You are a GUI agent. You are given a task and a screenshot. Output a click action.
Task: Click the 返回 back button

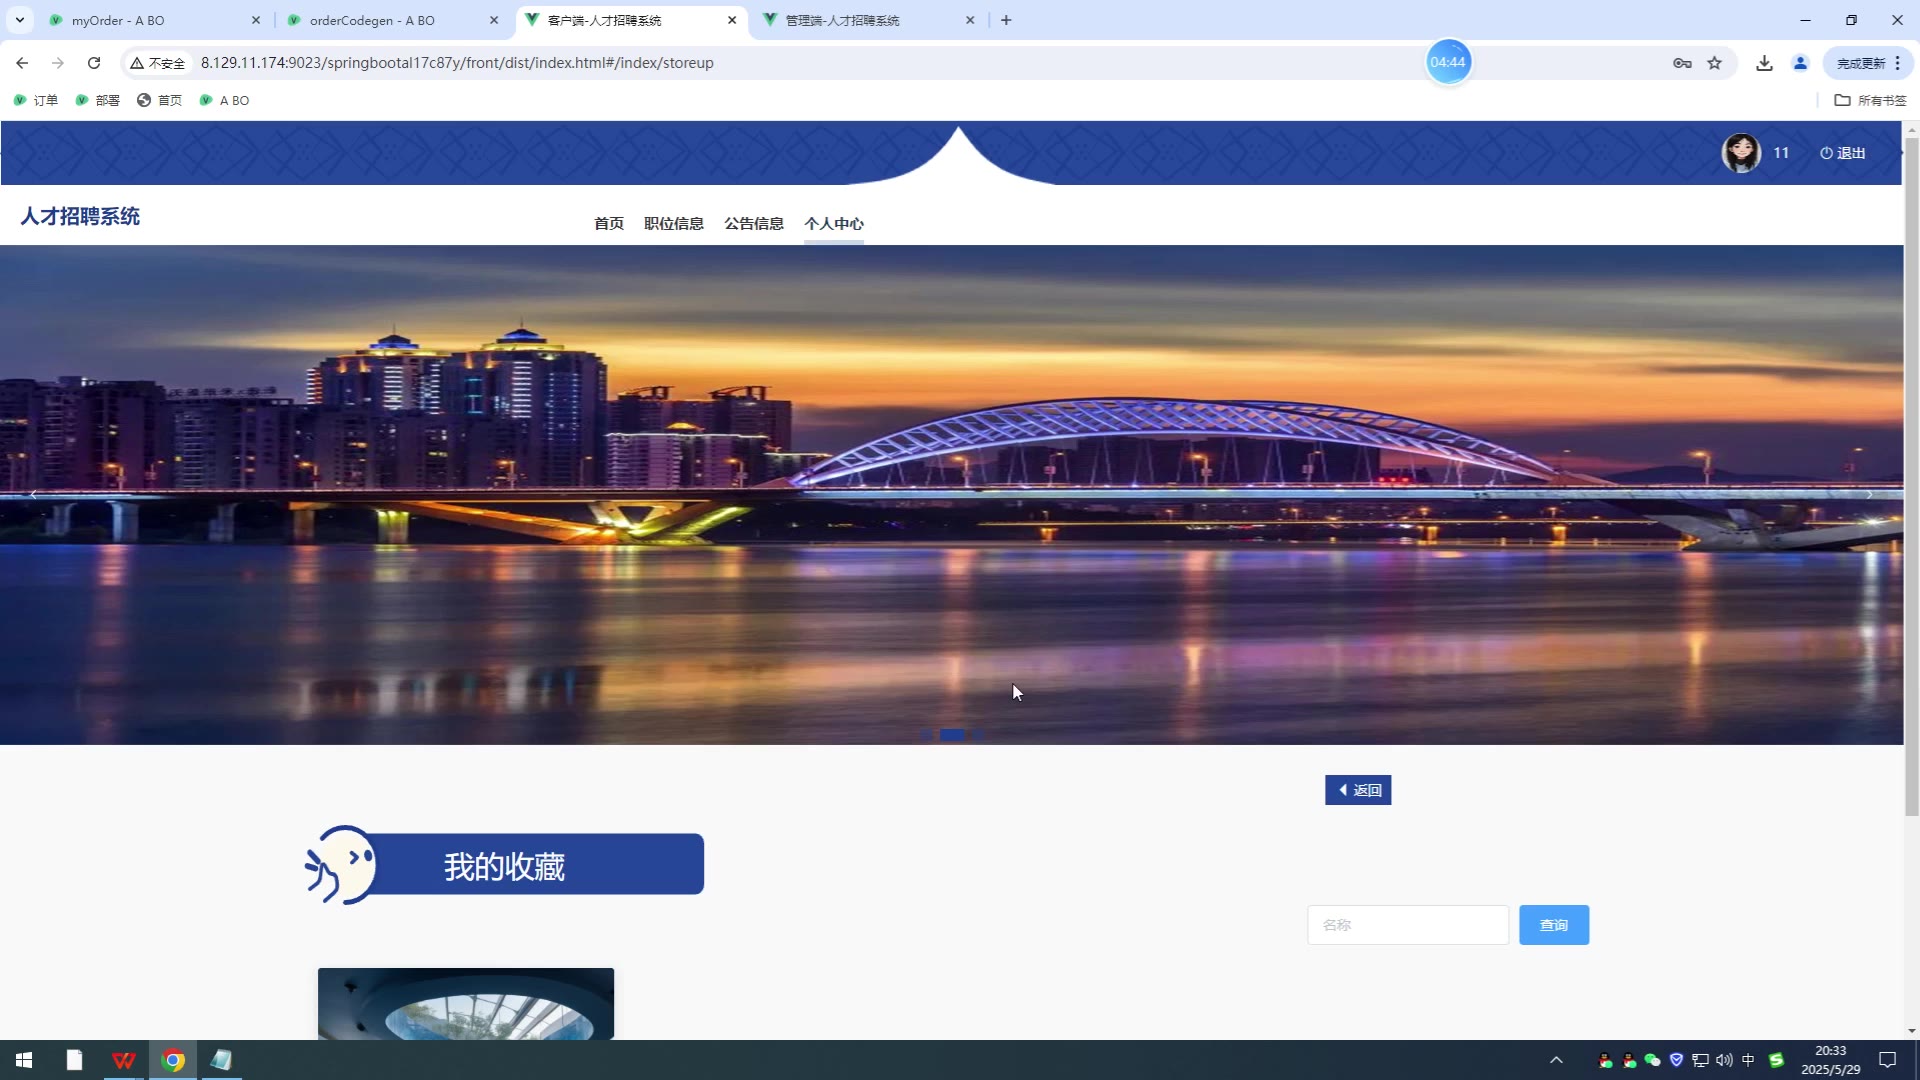coord(1358,790)
